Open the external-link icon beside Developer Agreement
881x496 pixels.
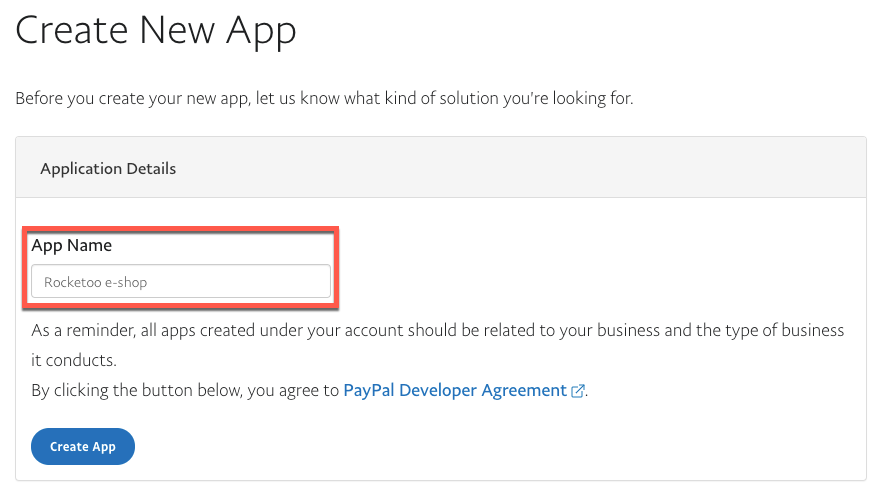tap(577, 392)
